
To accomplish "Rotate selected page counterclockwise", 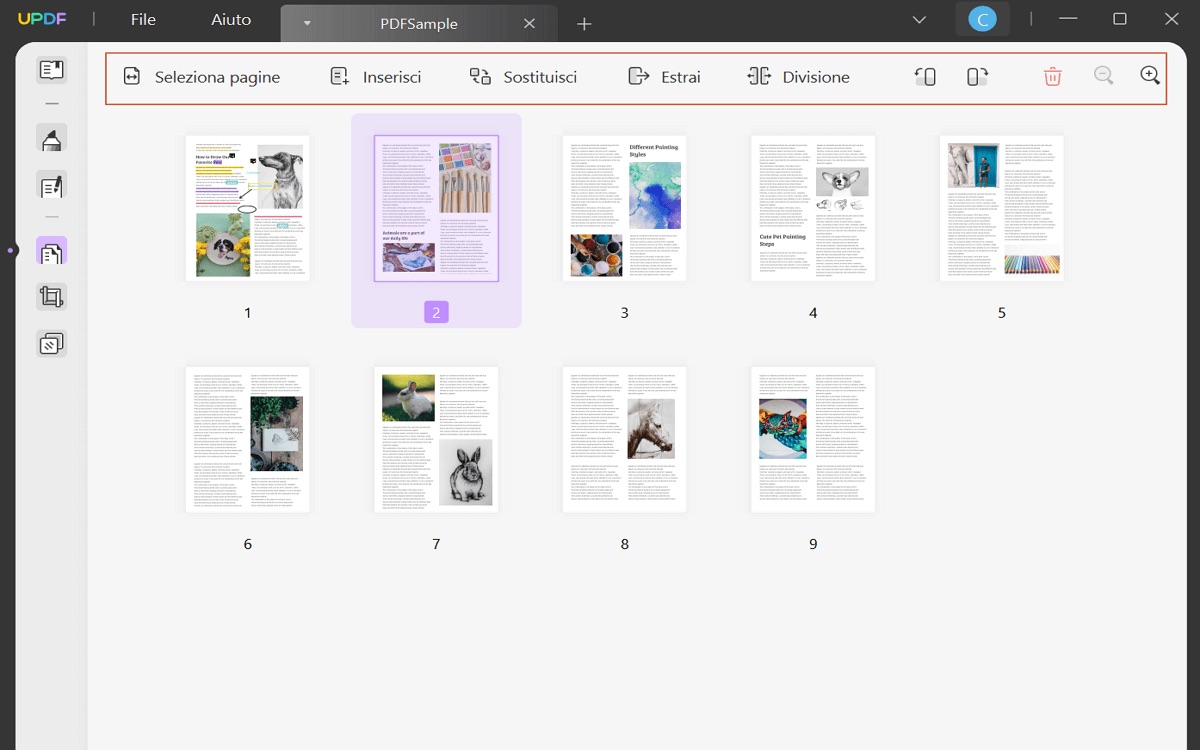I will point(925,76).
